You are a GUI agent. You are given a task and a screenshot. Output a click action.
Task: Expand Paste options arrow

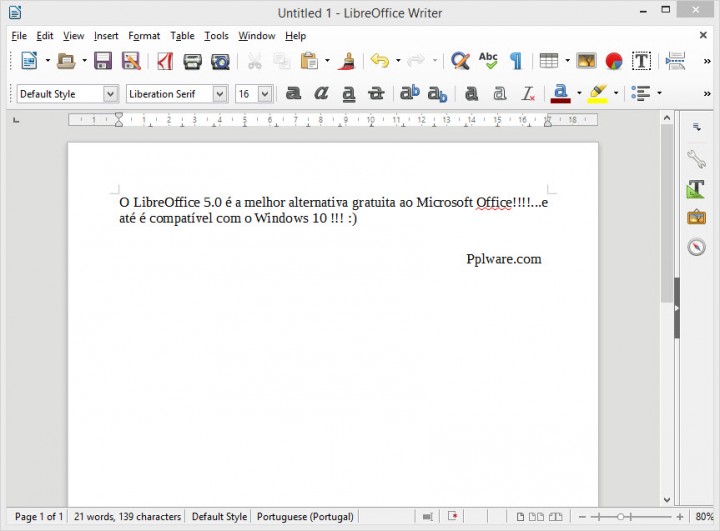click(x=327, y=61)
